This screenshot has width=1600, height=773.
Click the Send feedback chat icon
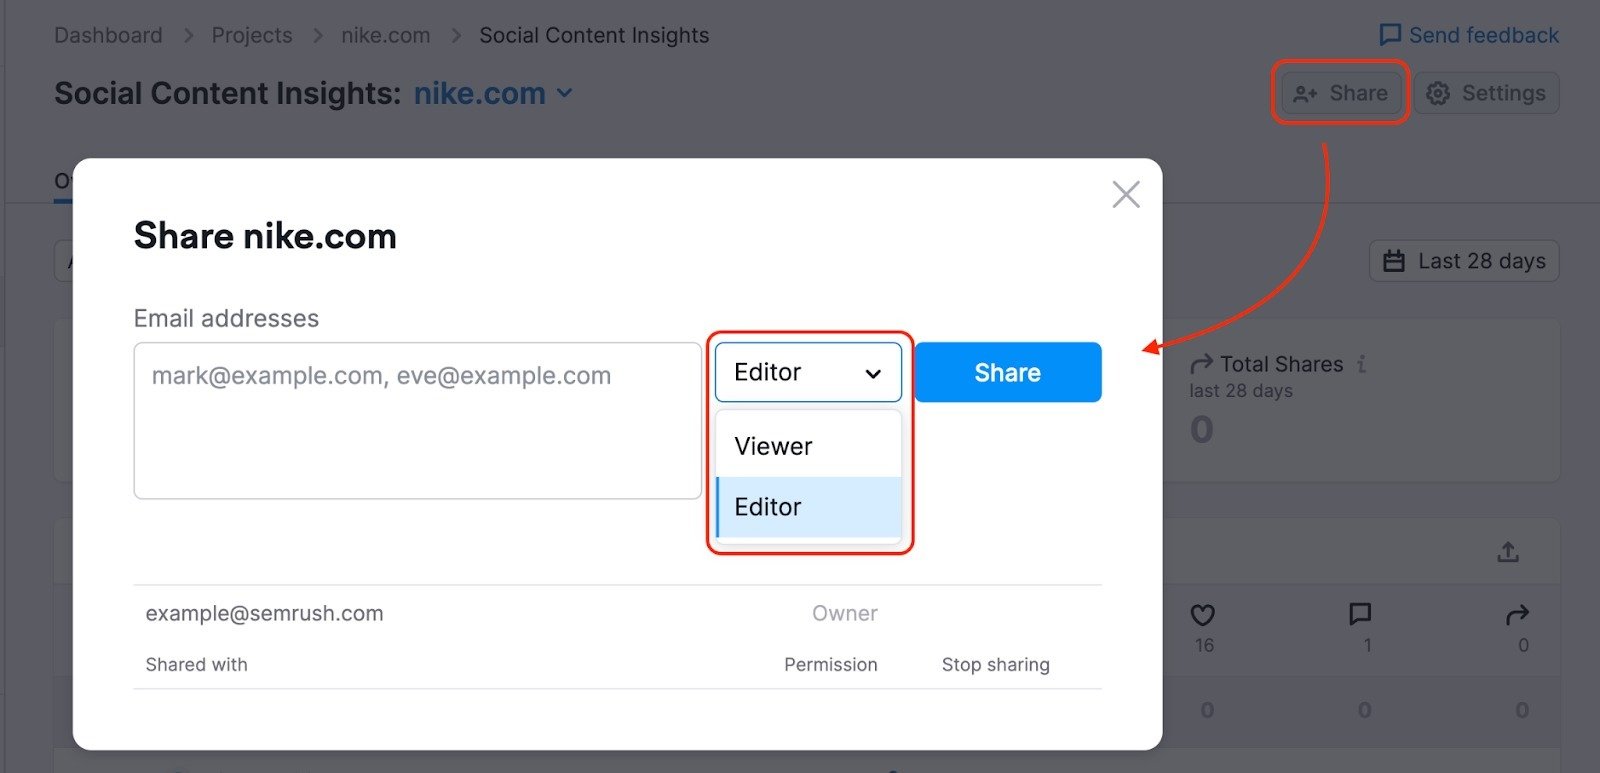pyautogui.click(x=1390, y=35)
